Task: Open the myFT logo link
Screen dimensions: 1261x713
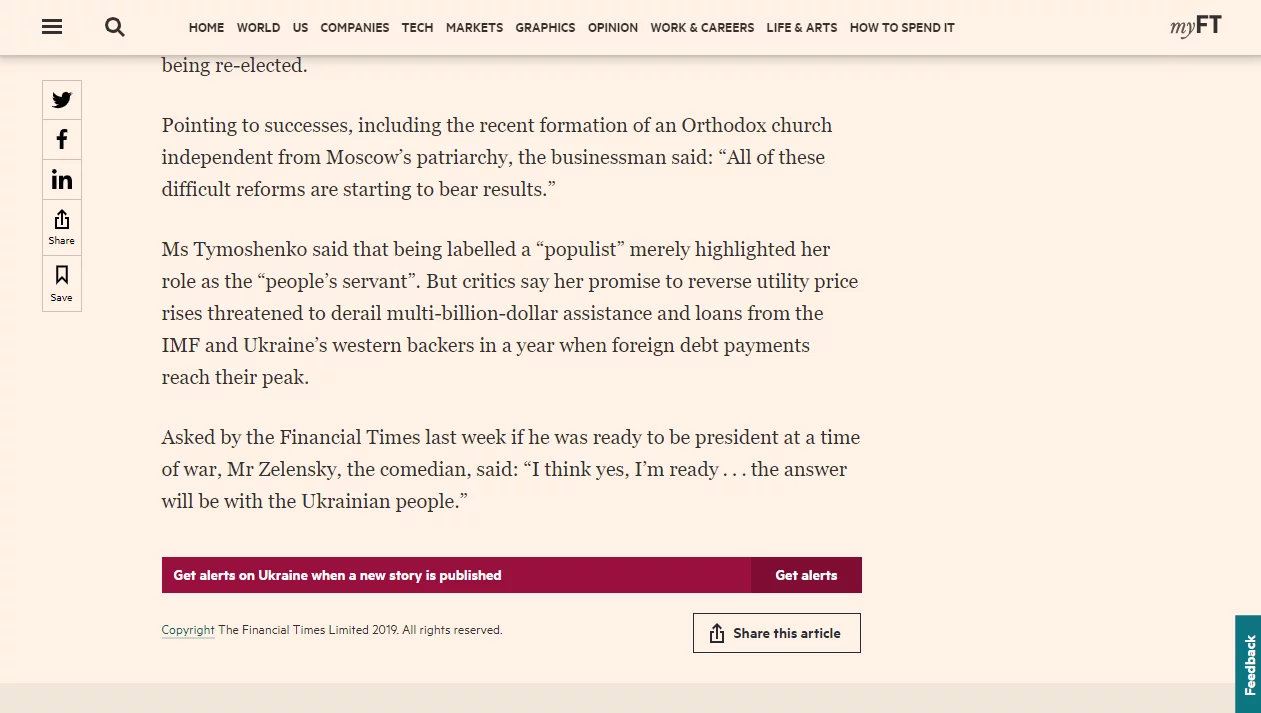Action: (x=1195, y=27)
